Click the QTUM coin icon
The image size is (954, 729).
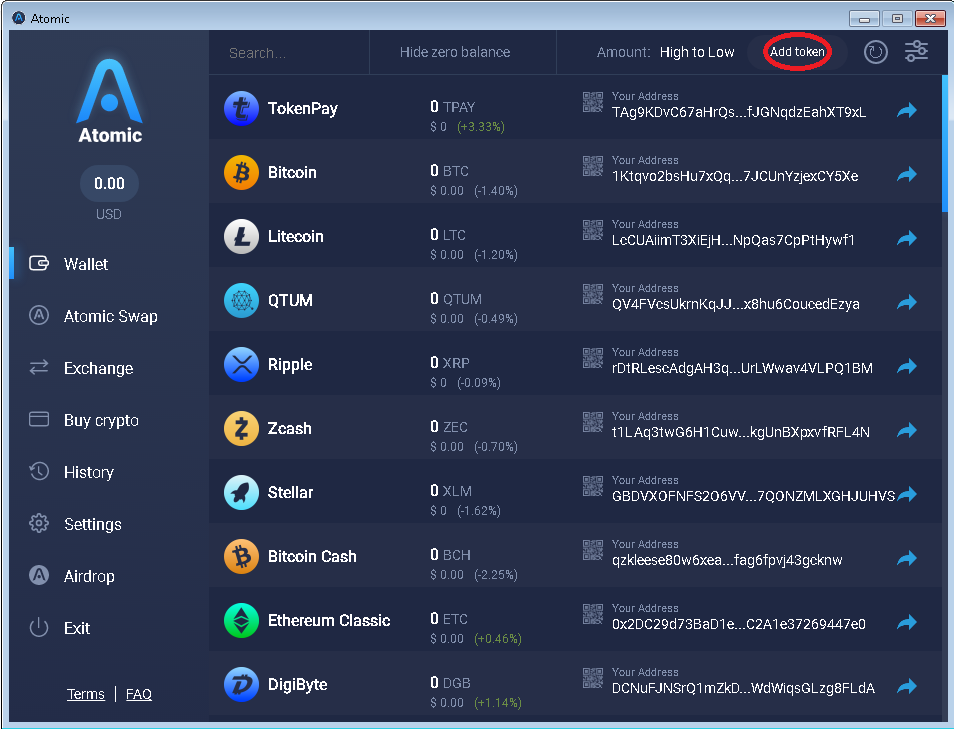click(242, 301)
